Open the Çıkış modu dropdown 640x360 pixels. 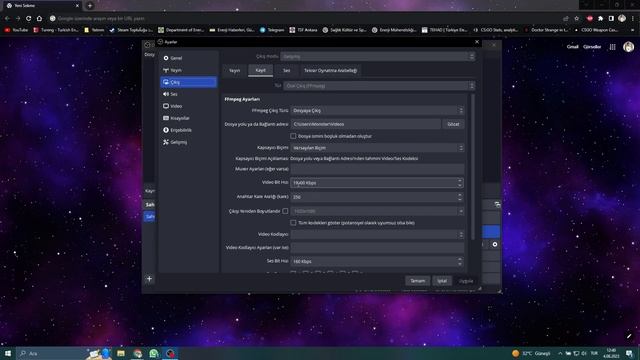[378, 56]
